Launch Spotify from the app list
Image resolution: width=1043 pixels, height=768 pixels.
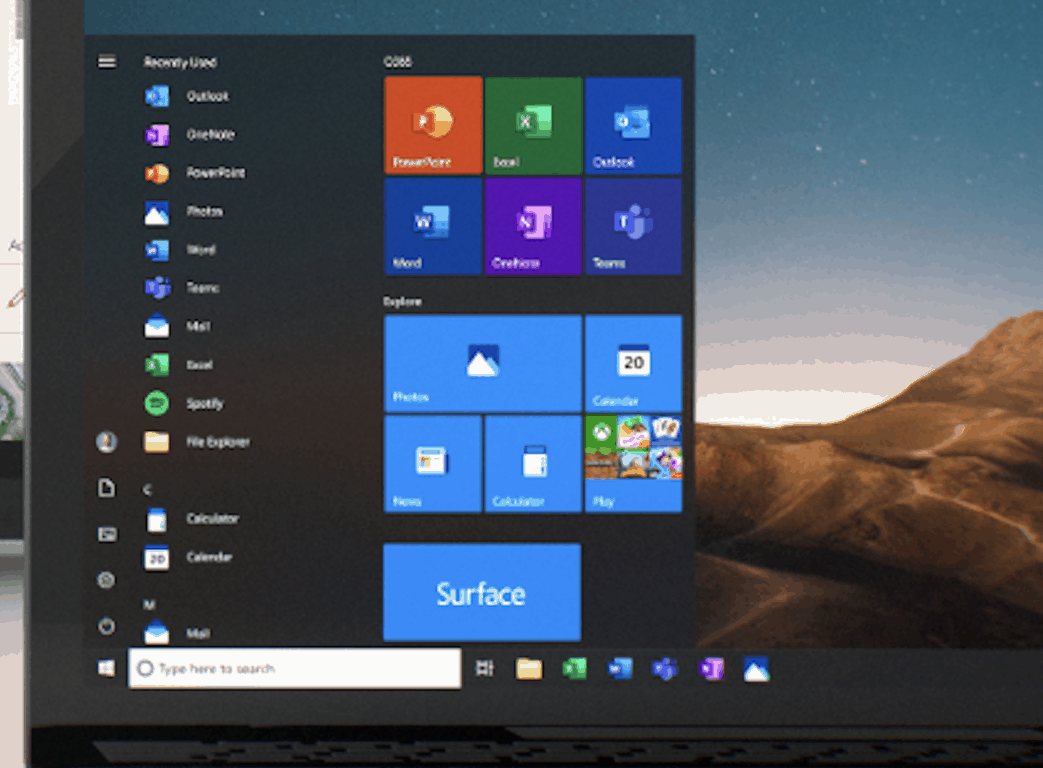point(184,403)
